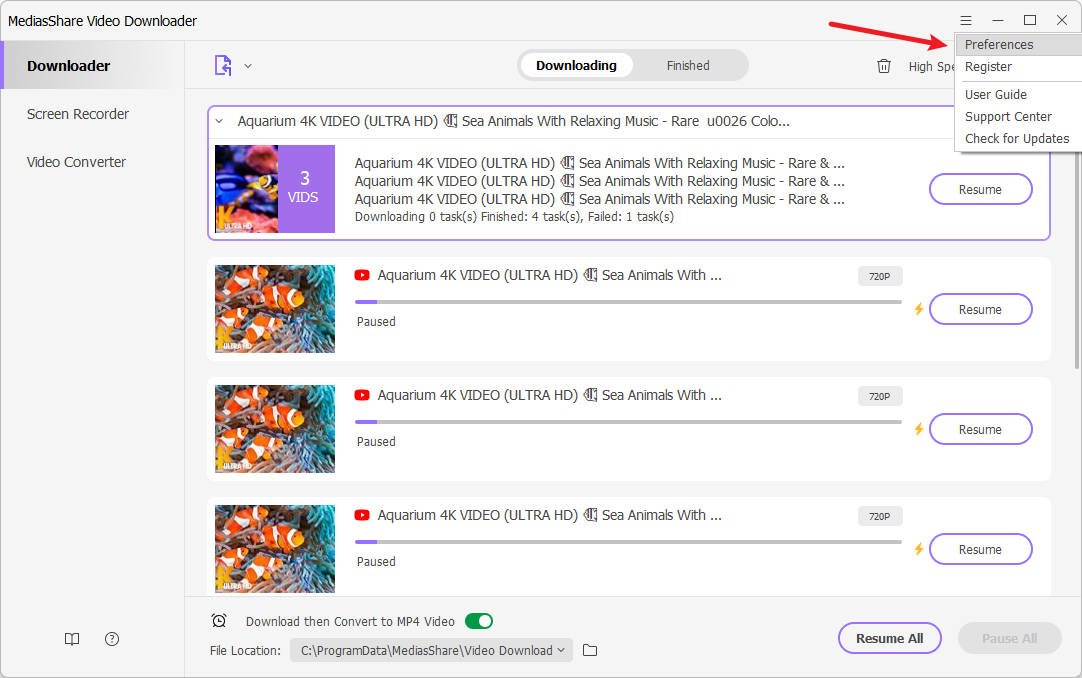Open the hamburger menu icon in title bar
This screenshot has height=678, width=1082.
pyautogui.click(x=965, y=20)
